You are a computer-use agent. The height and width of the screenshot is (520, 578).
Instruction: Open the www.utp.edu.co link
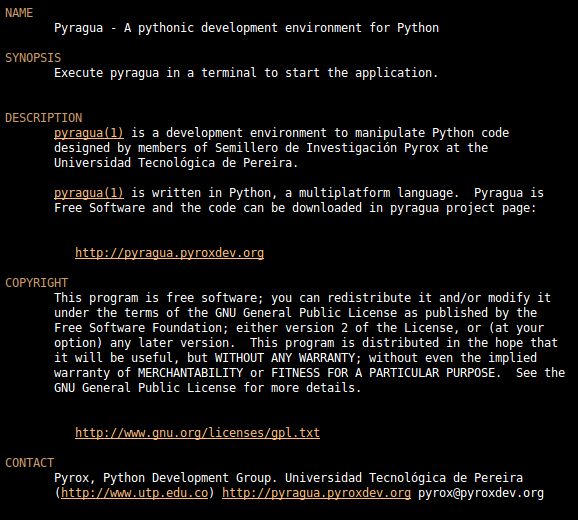tap(135, 493)
